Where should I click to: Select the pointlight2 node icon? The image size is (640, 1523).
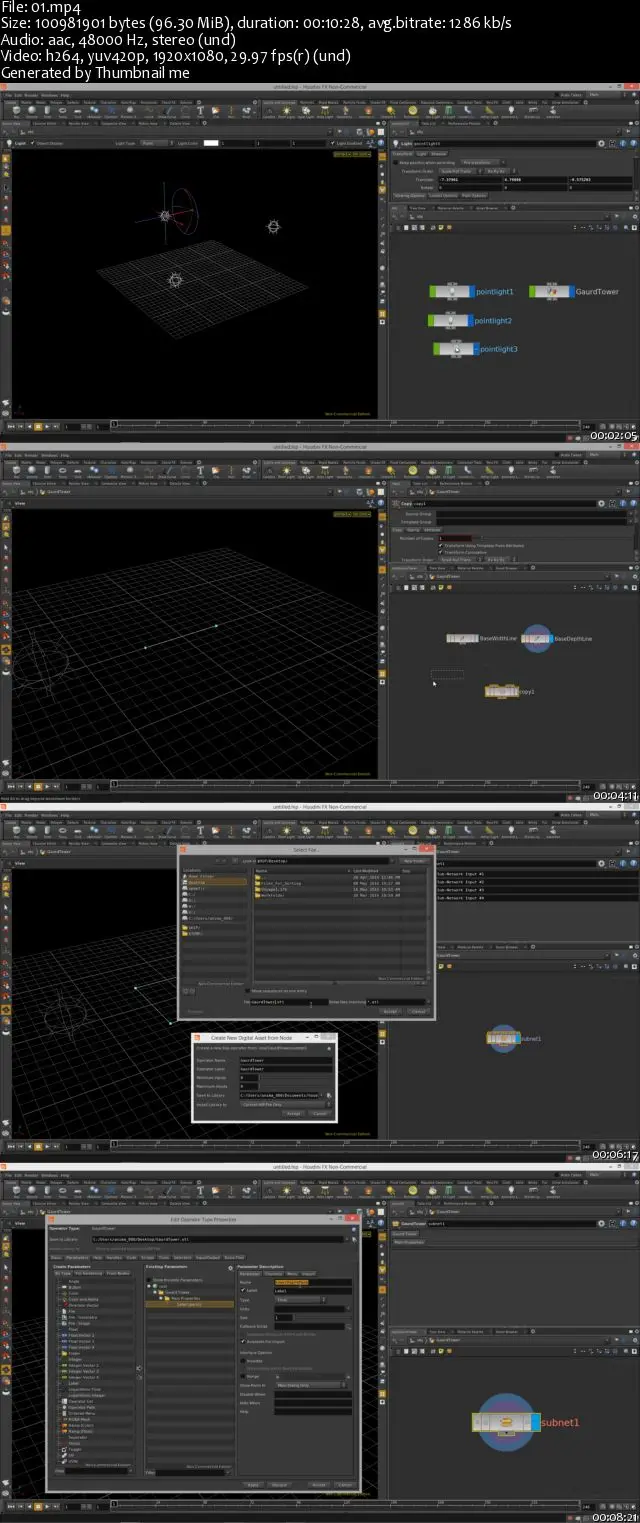(450, 321)
